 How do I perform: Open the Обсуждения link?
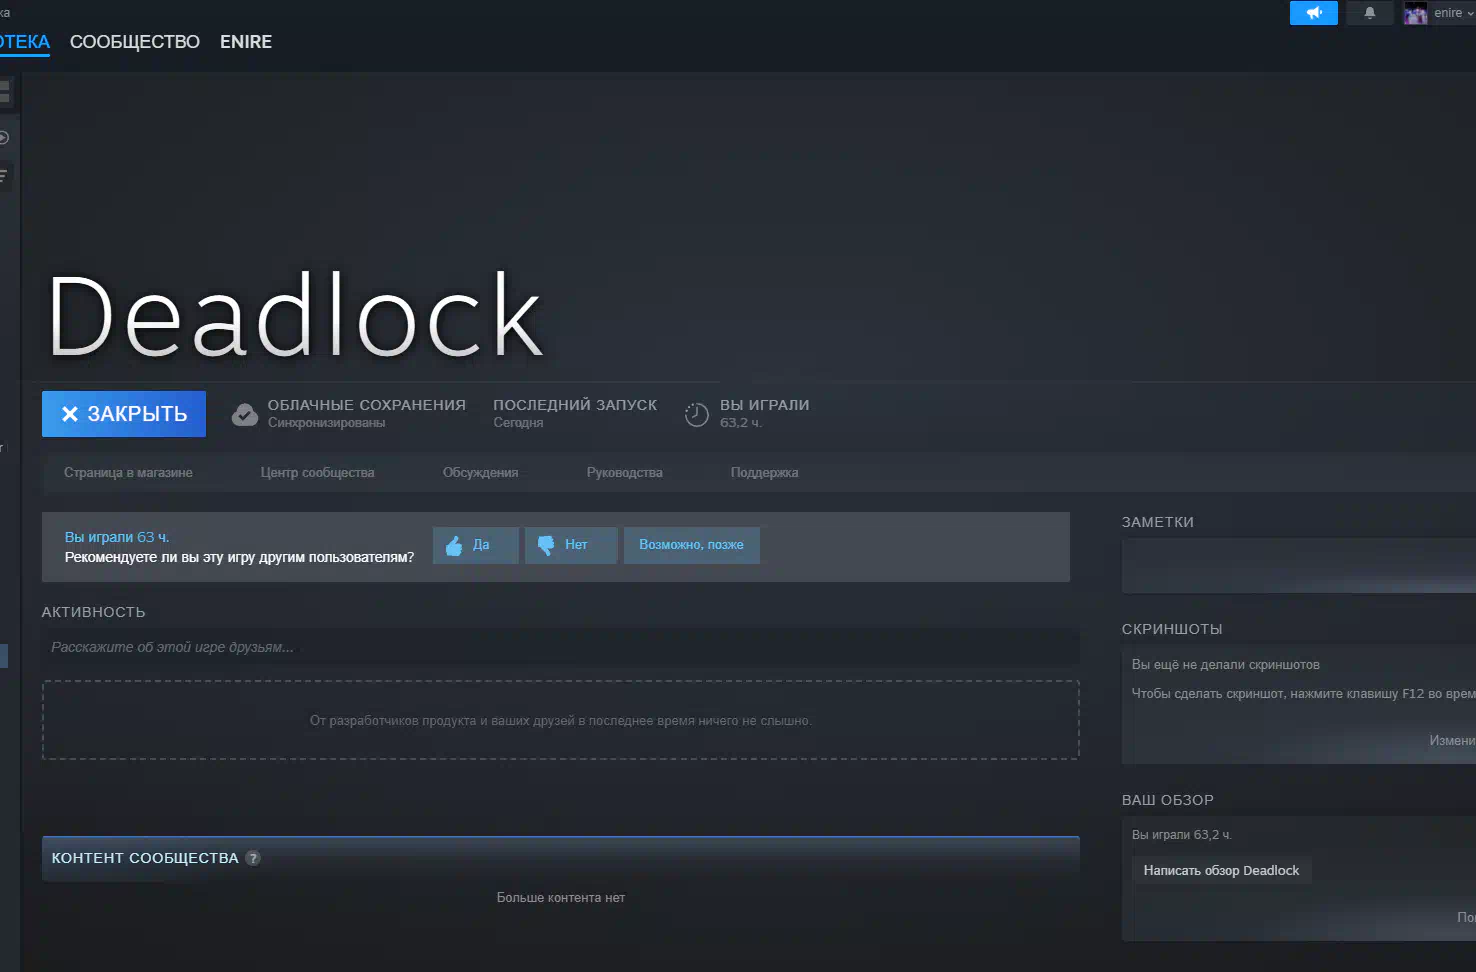coord(481,473)
